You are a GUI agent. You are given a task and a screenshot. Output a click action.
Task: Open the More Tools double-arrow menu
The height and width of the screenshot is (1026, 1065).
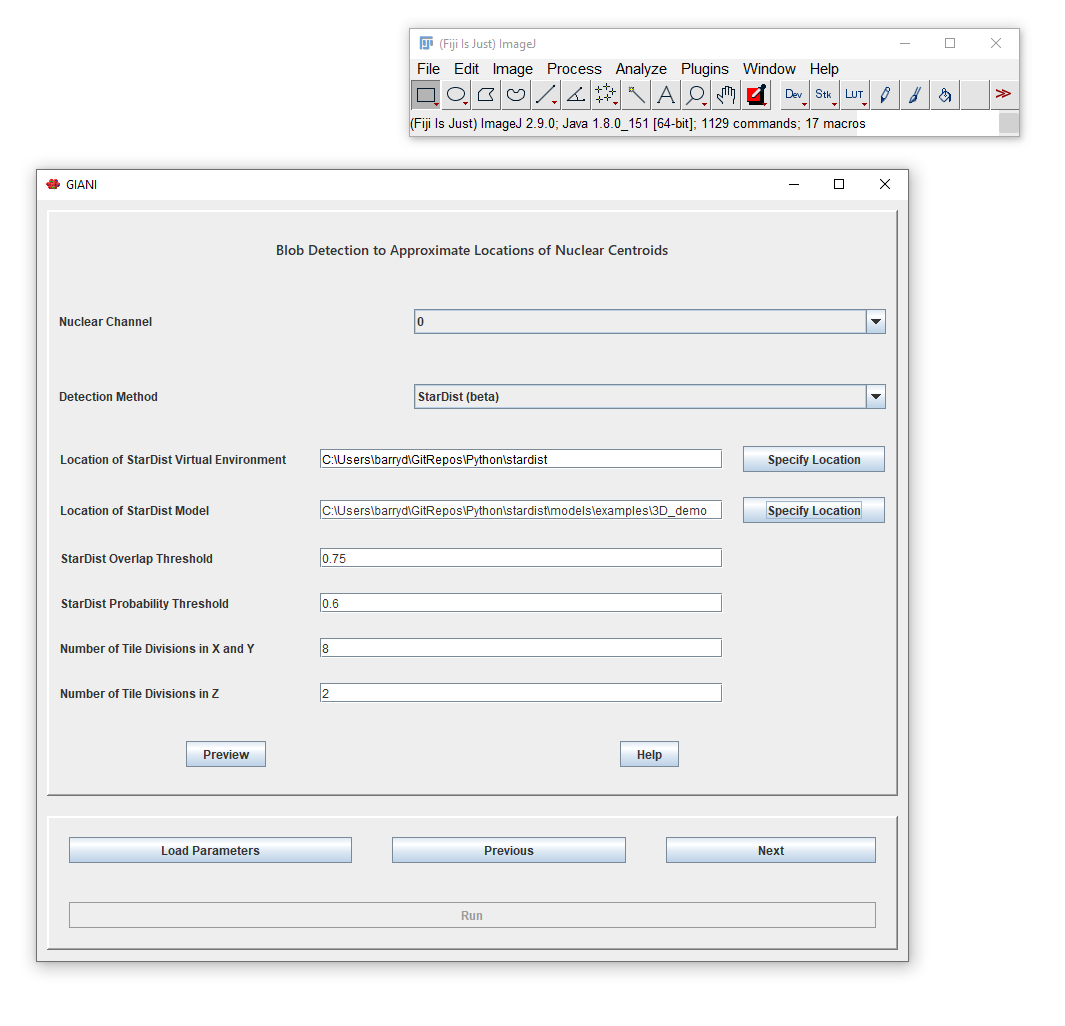click(1003, 95)
